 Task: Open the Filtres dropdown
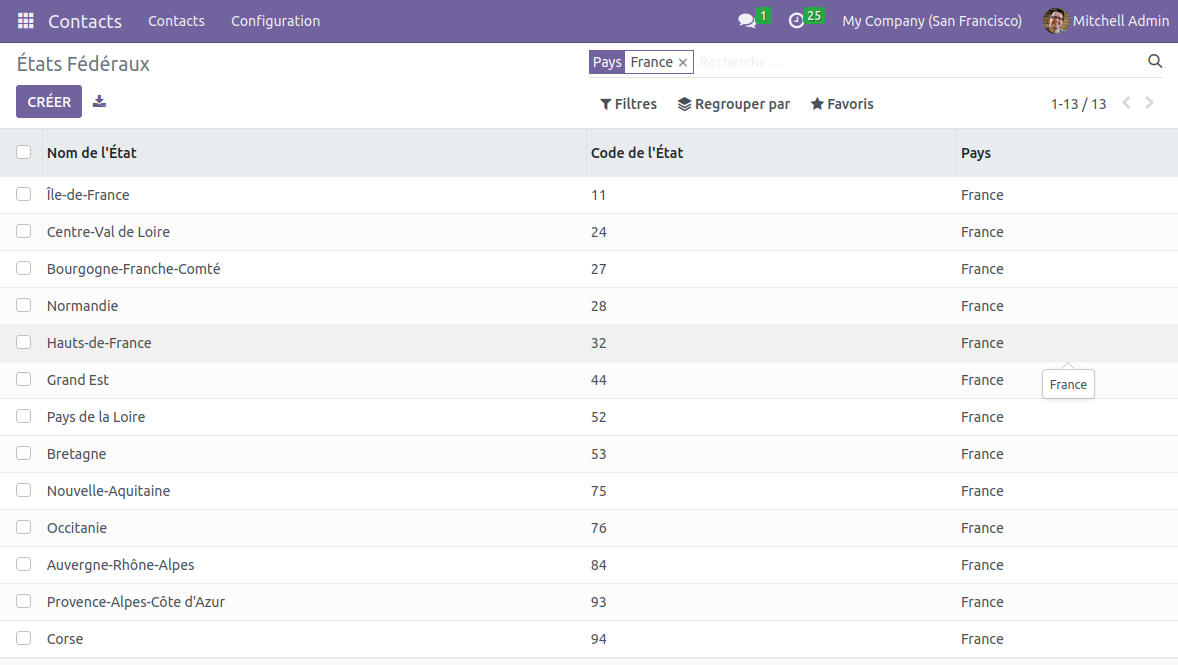628,104
